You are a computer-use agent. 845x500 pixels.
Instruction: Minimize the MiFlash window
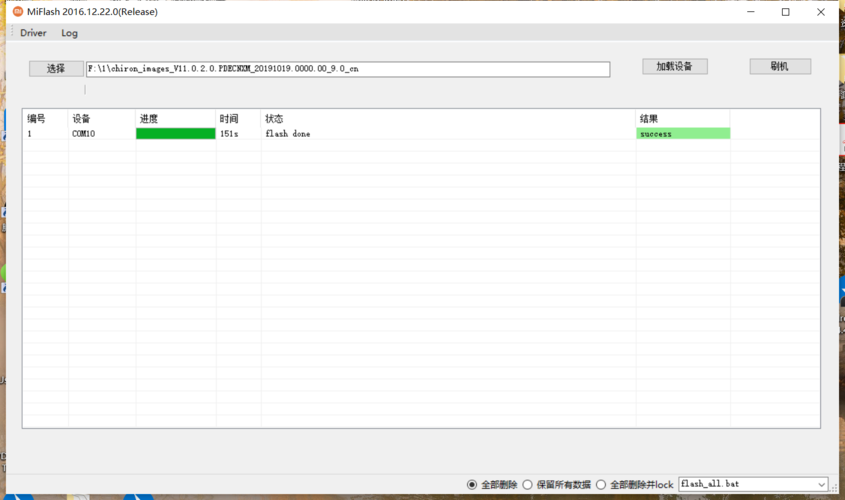pos(751,11)
